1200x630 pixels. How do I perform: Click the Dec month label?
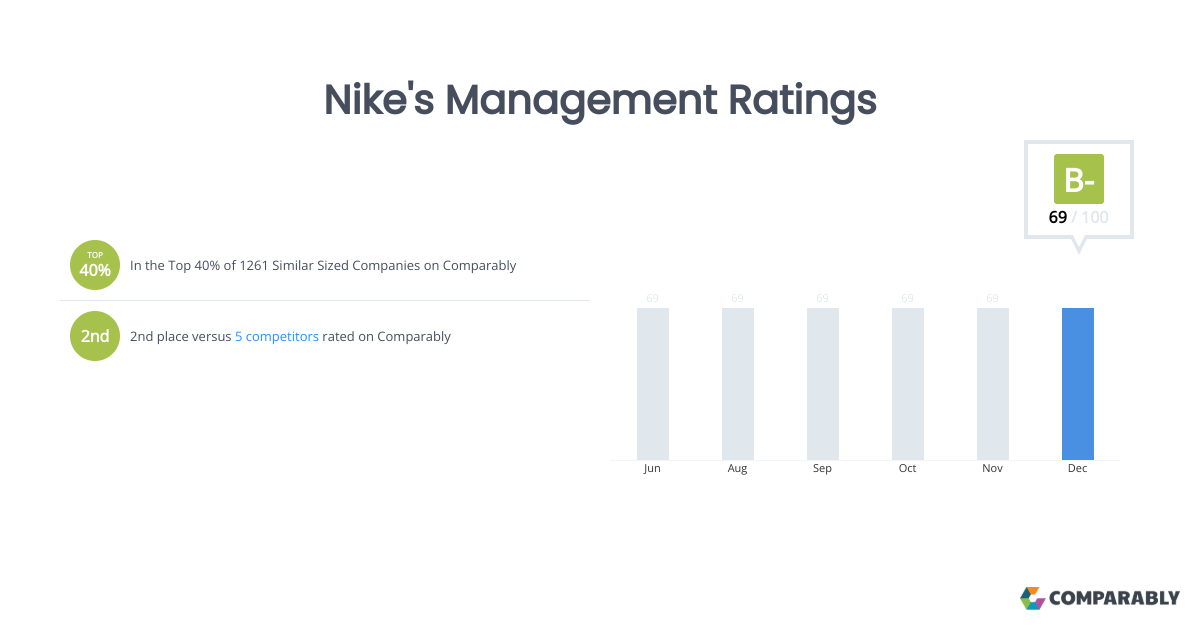(x=1078, y=469)
